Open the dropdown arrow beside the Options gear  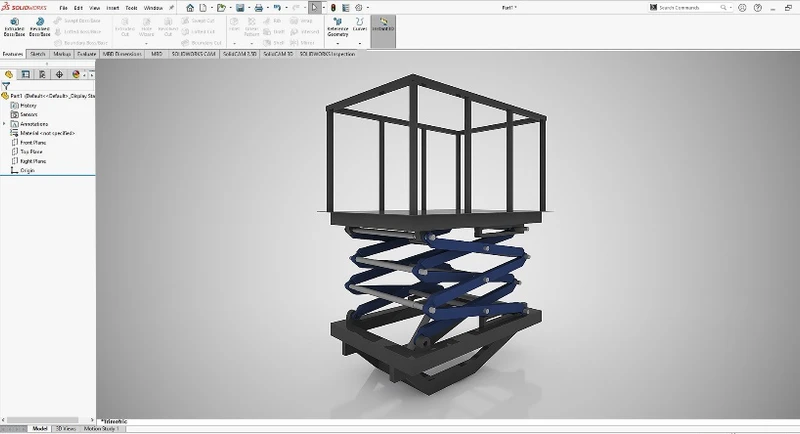[367, 8]
